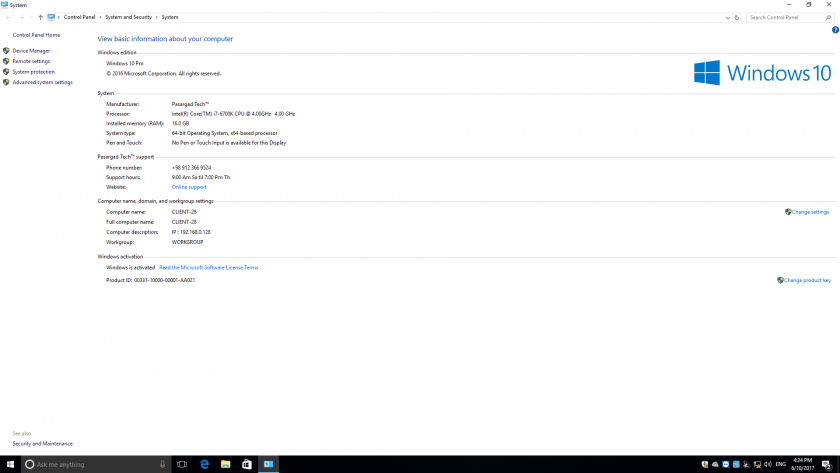Navigate to System and Security breadcrumb
840x473 pixels.
pyautogui.click(x=129, y=17)
